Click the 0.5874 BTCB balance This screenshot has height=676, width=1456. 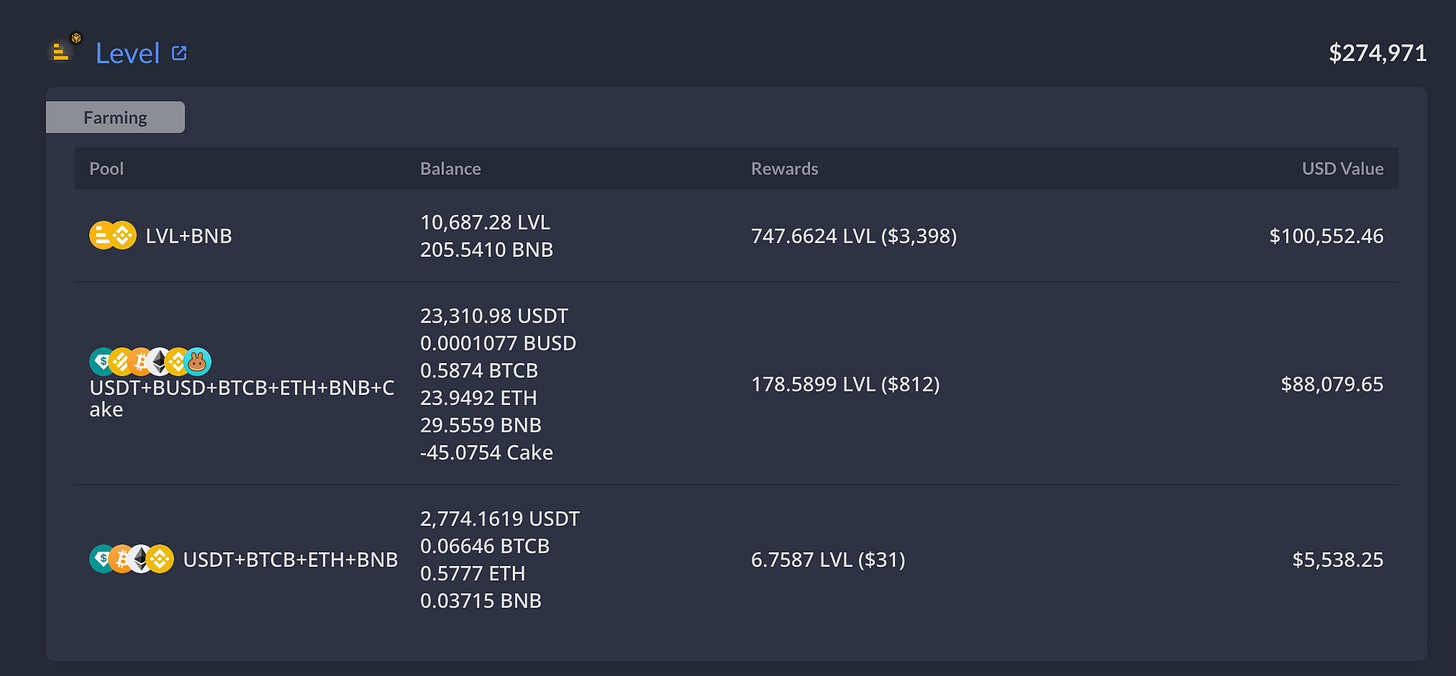pyautogui.click(x=479, y=371)
